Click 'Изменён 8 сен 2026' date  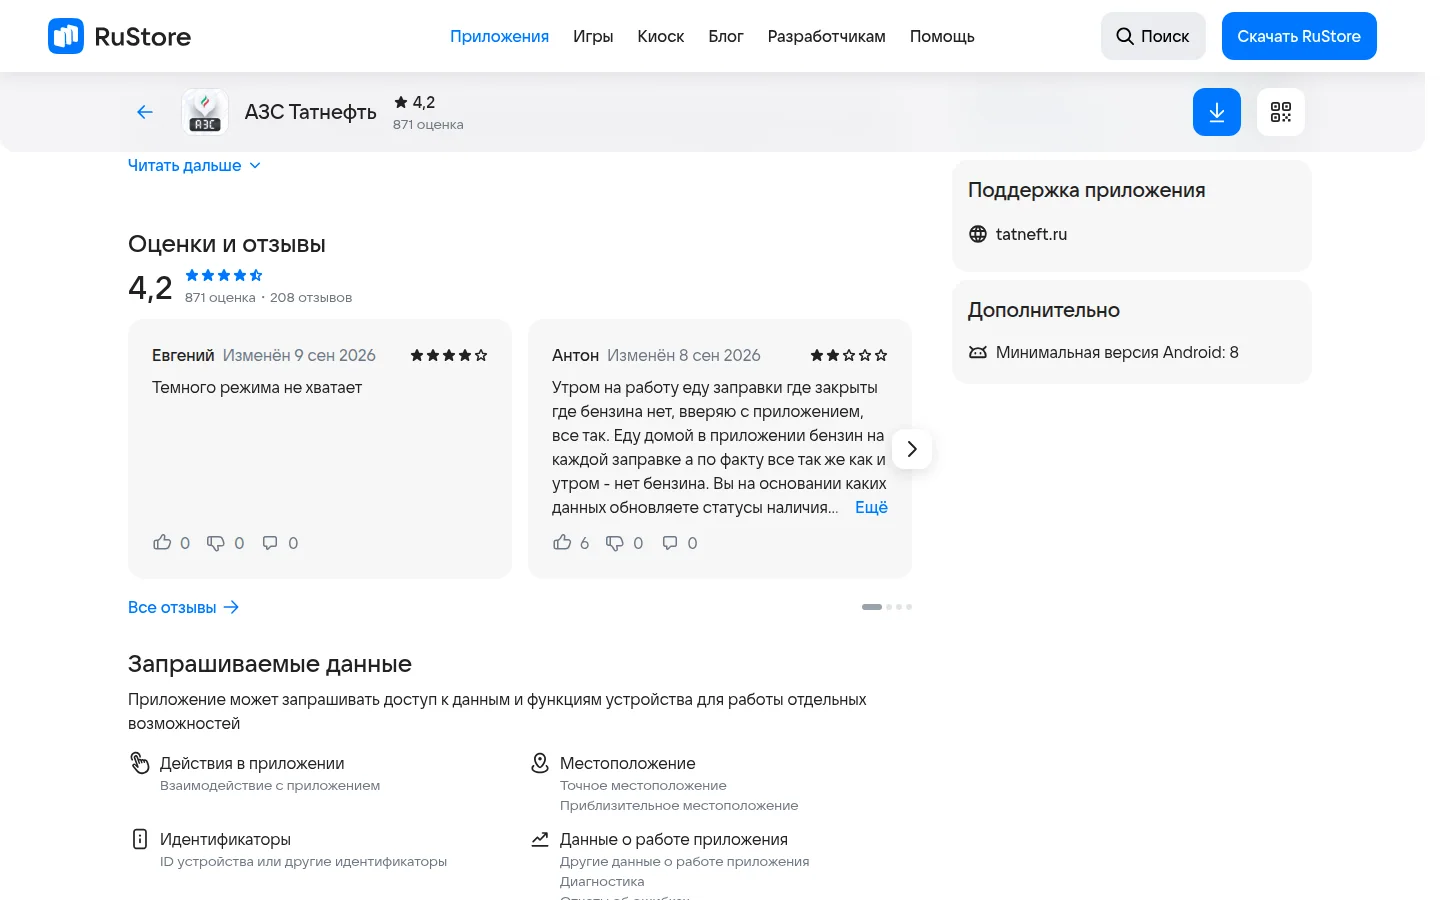click(684, 355)
